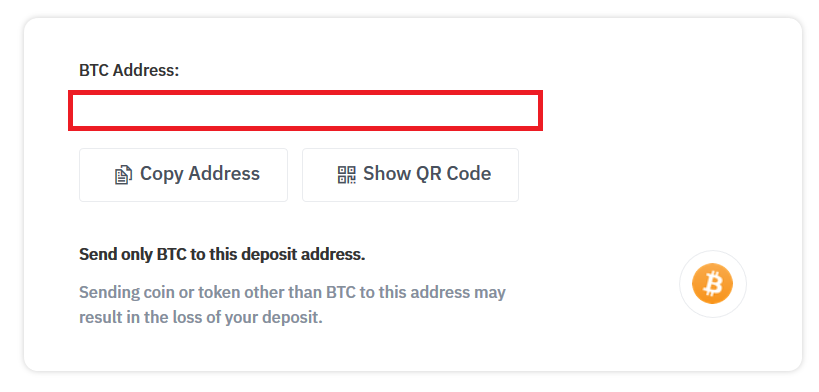Click the "Copy Address" text label

point(200,174)
